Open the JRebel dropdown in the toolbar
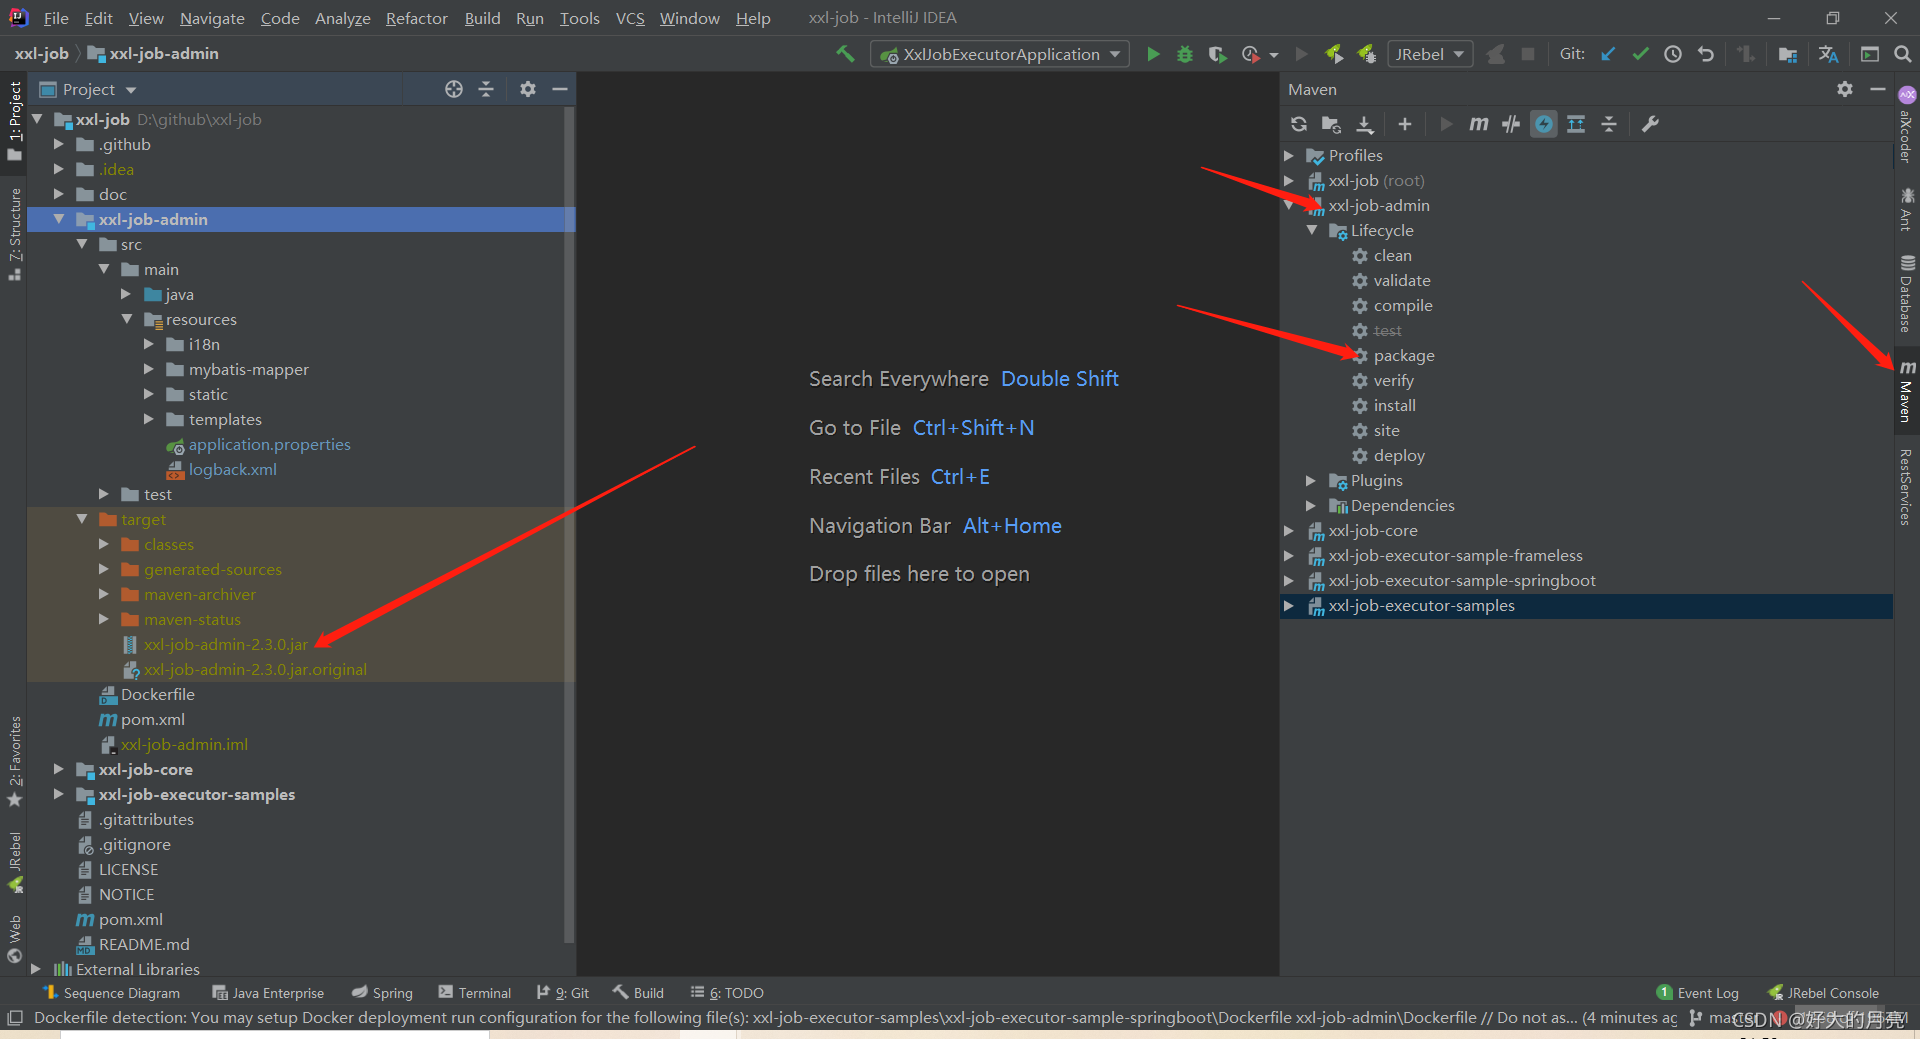The image size is (1920, 1039). (x=1430, y=54)
